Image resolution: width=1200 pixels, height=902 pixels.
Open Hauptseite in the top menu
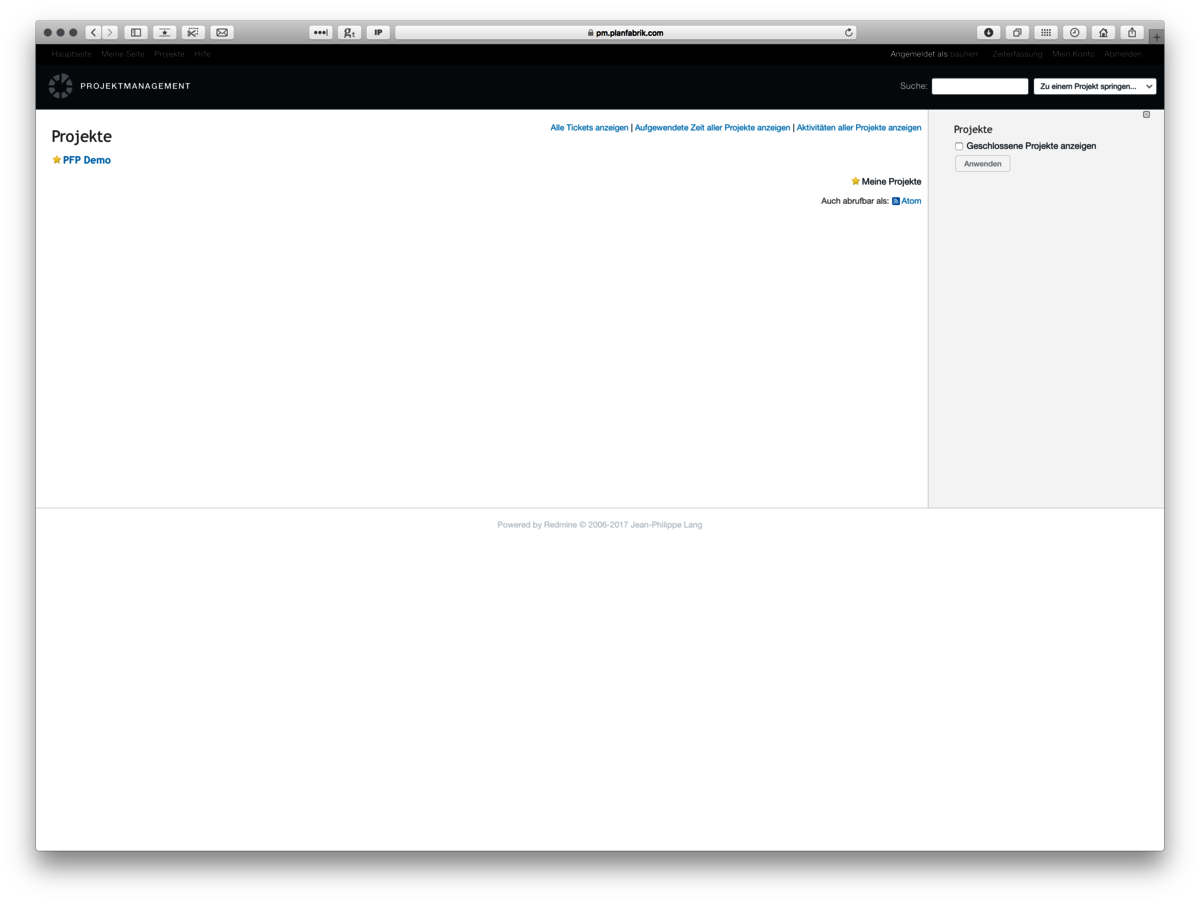(x=71, y=54)
